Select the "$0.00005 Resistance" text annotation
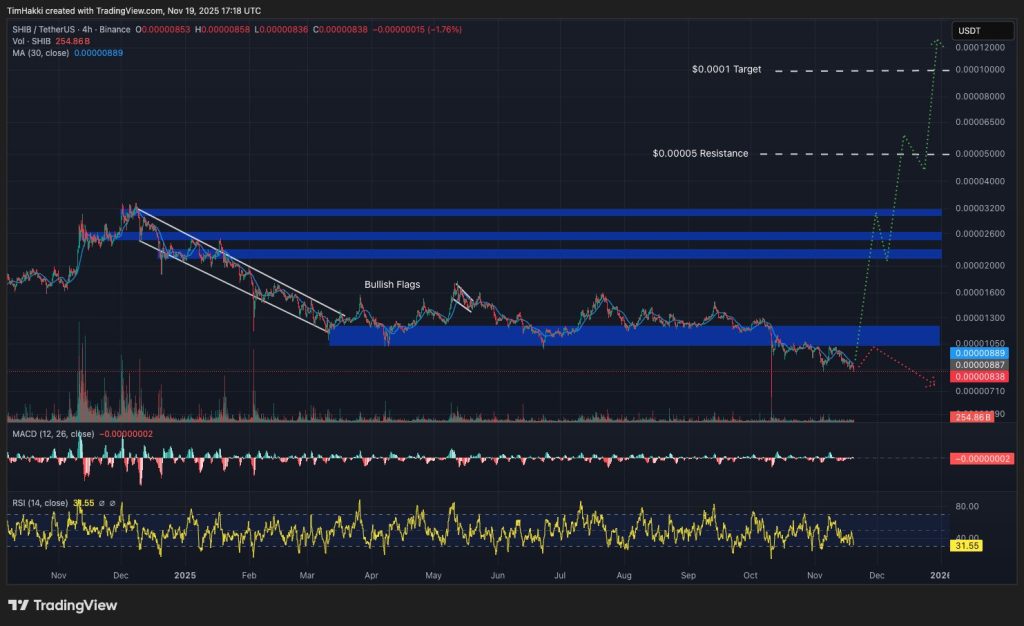This screenshot has width=1024, height=626. [700, 154]
